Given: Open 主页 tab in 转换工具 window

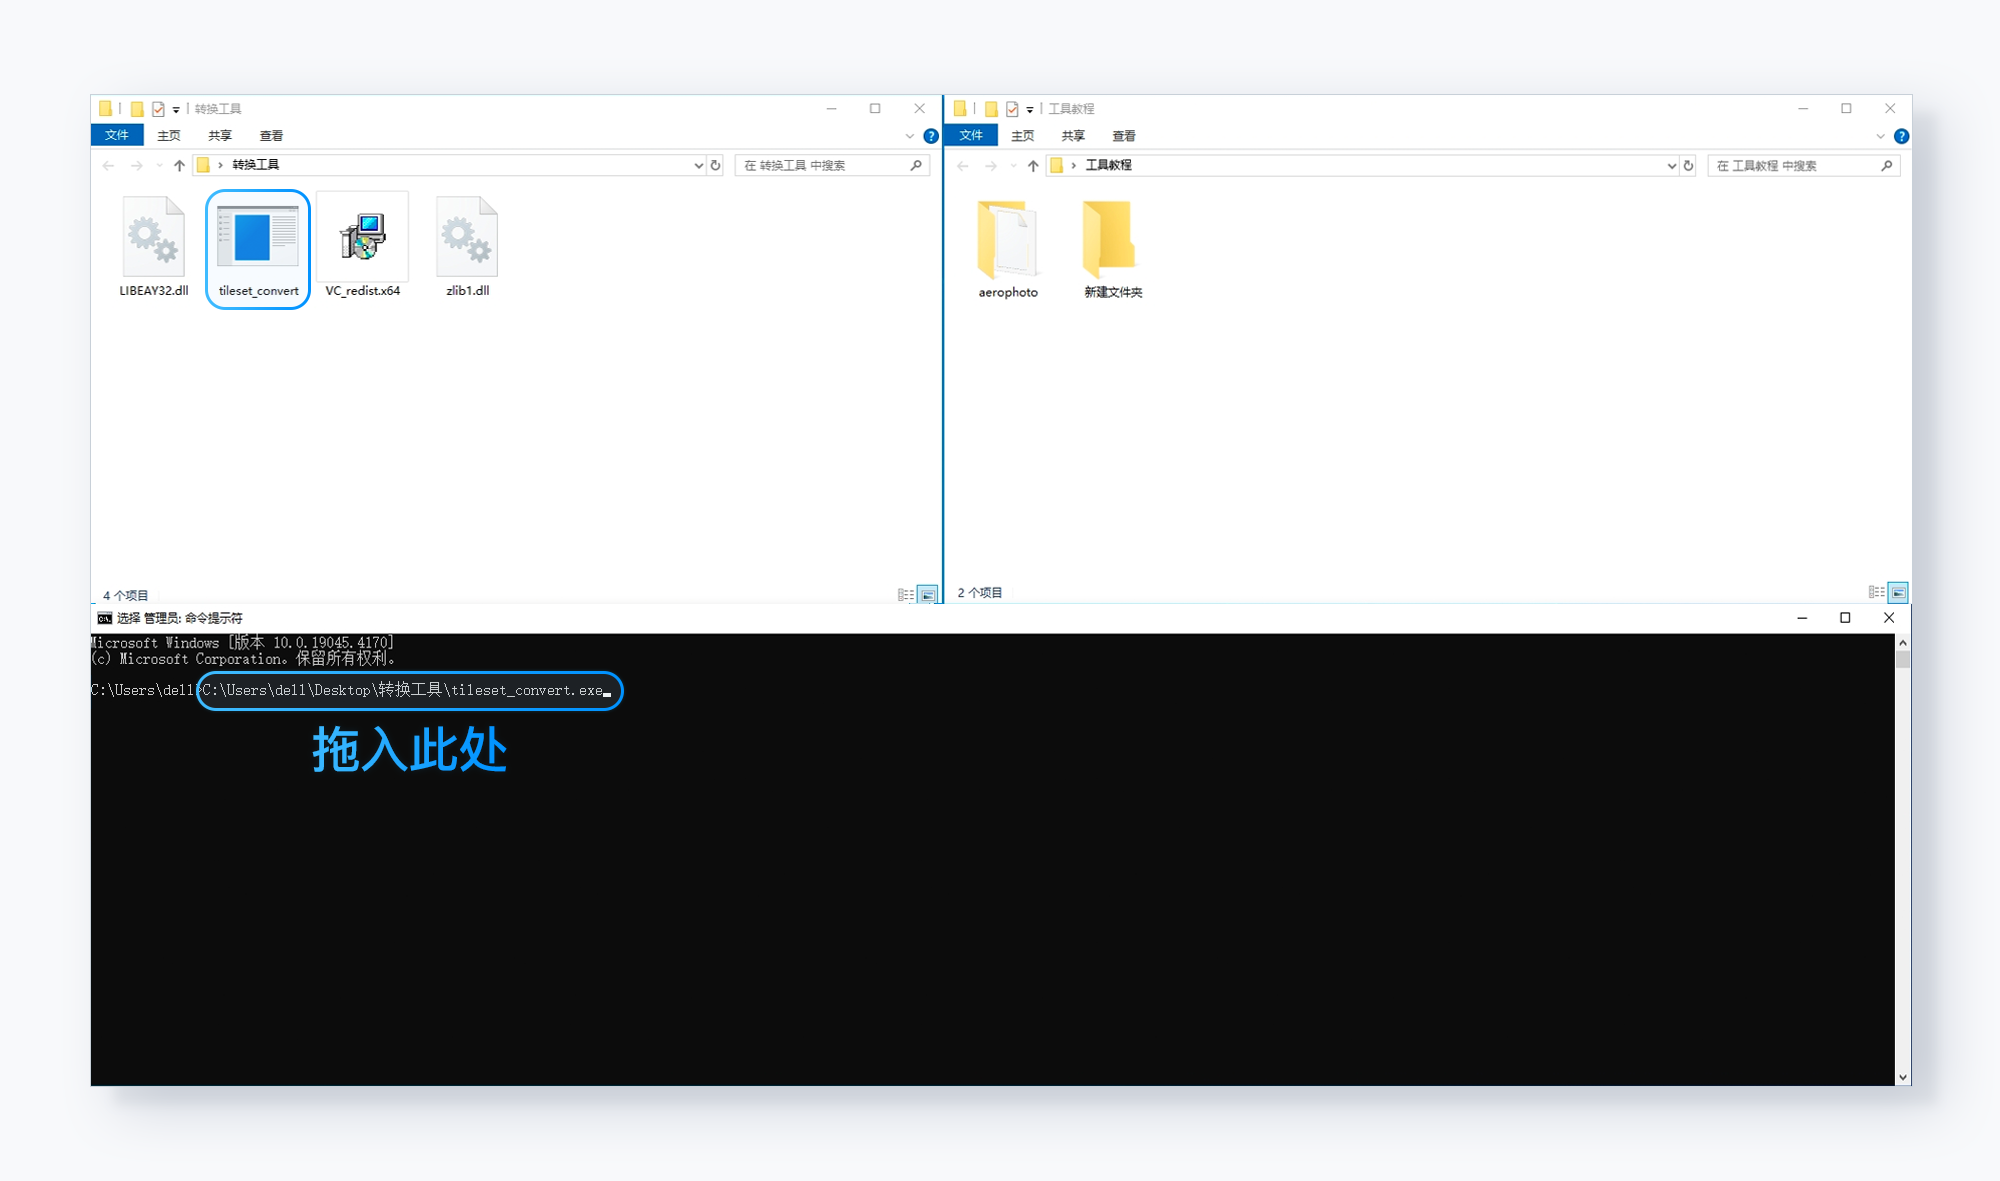Looking at the screenshot, I should pyautogui.click(x=168, y=135).
